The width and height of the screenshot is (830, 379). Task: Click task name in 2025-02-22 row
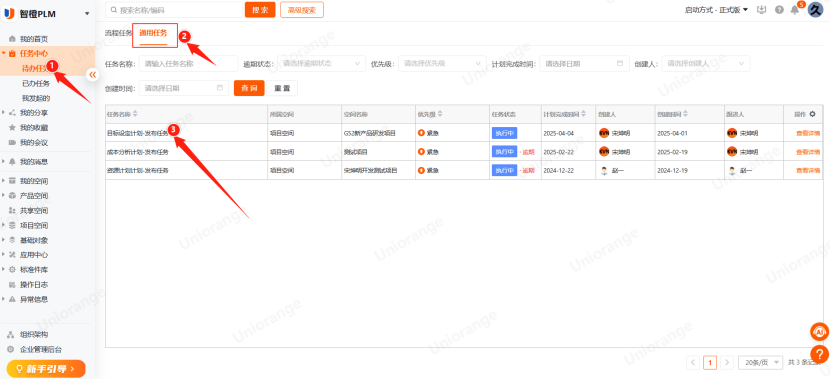coord(138,152)
